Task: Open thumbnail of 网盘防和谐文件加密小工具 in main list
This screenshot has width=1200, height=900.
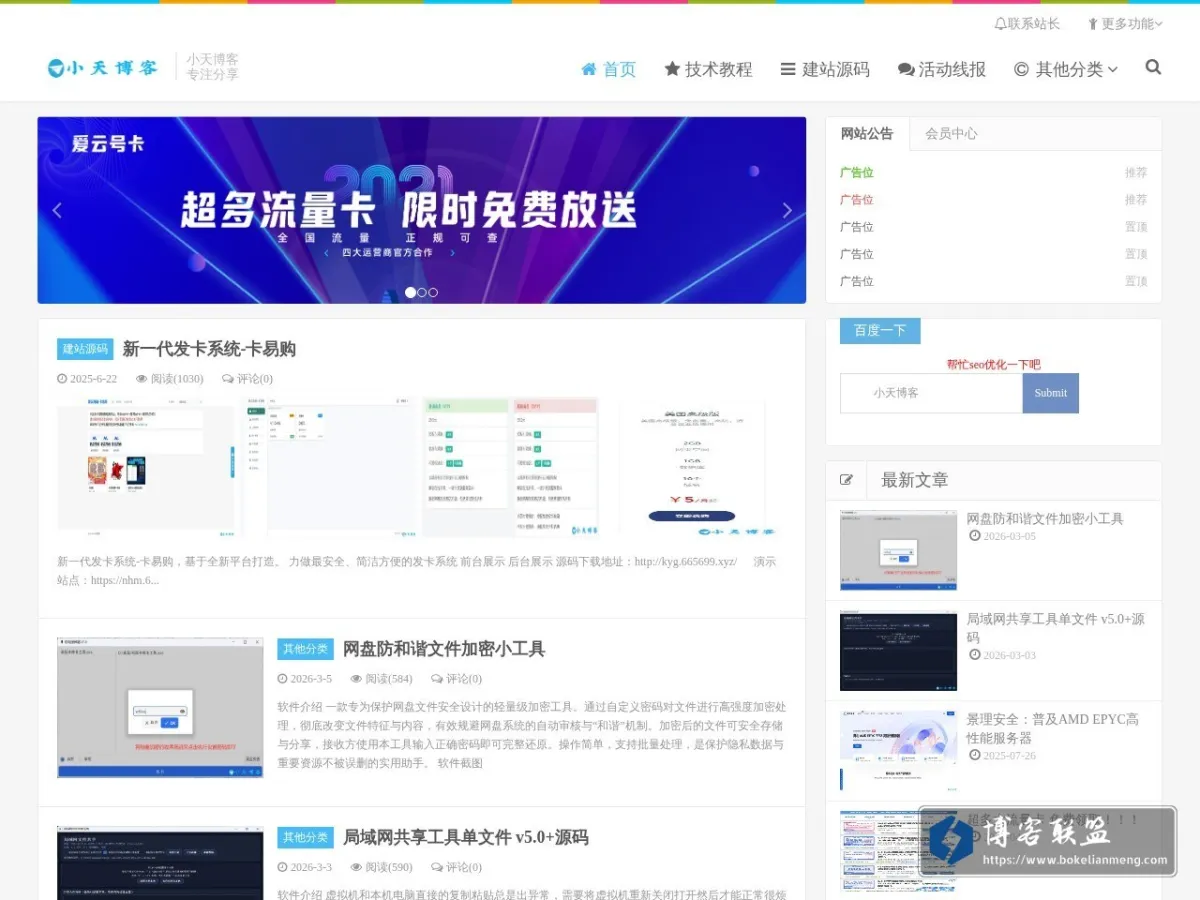Action: click(160, 708)
